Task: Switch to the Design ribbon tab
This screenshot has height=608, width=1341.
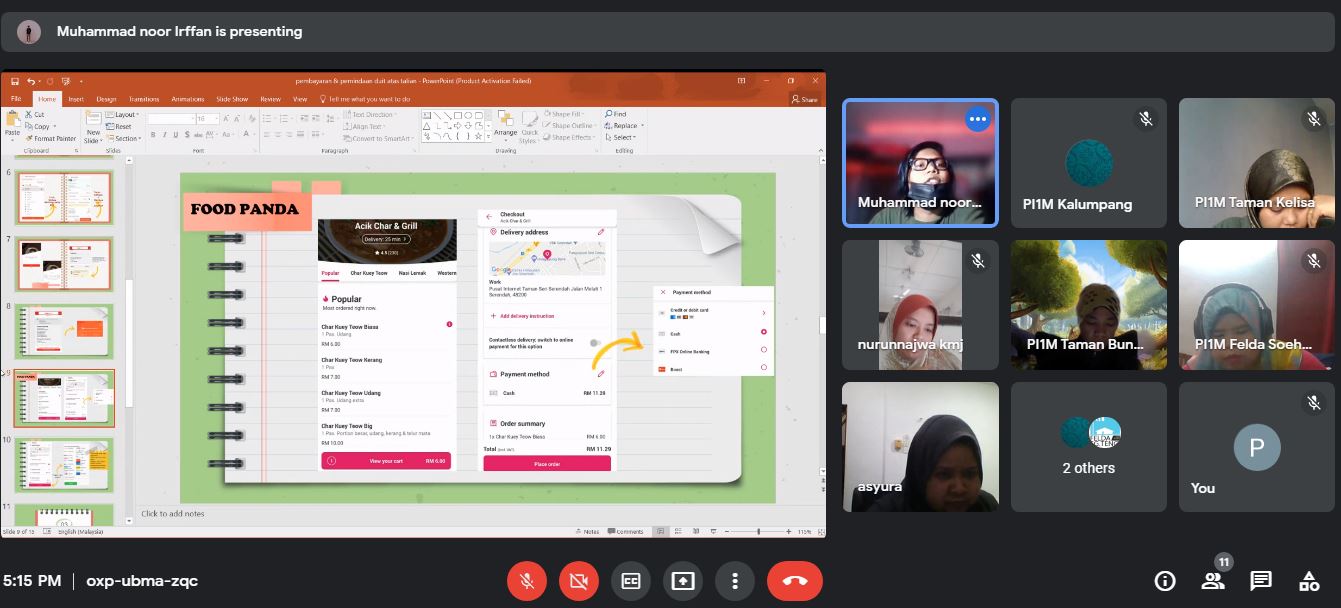Action: (106, 99)
